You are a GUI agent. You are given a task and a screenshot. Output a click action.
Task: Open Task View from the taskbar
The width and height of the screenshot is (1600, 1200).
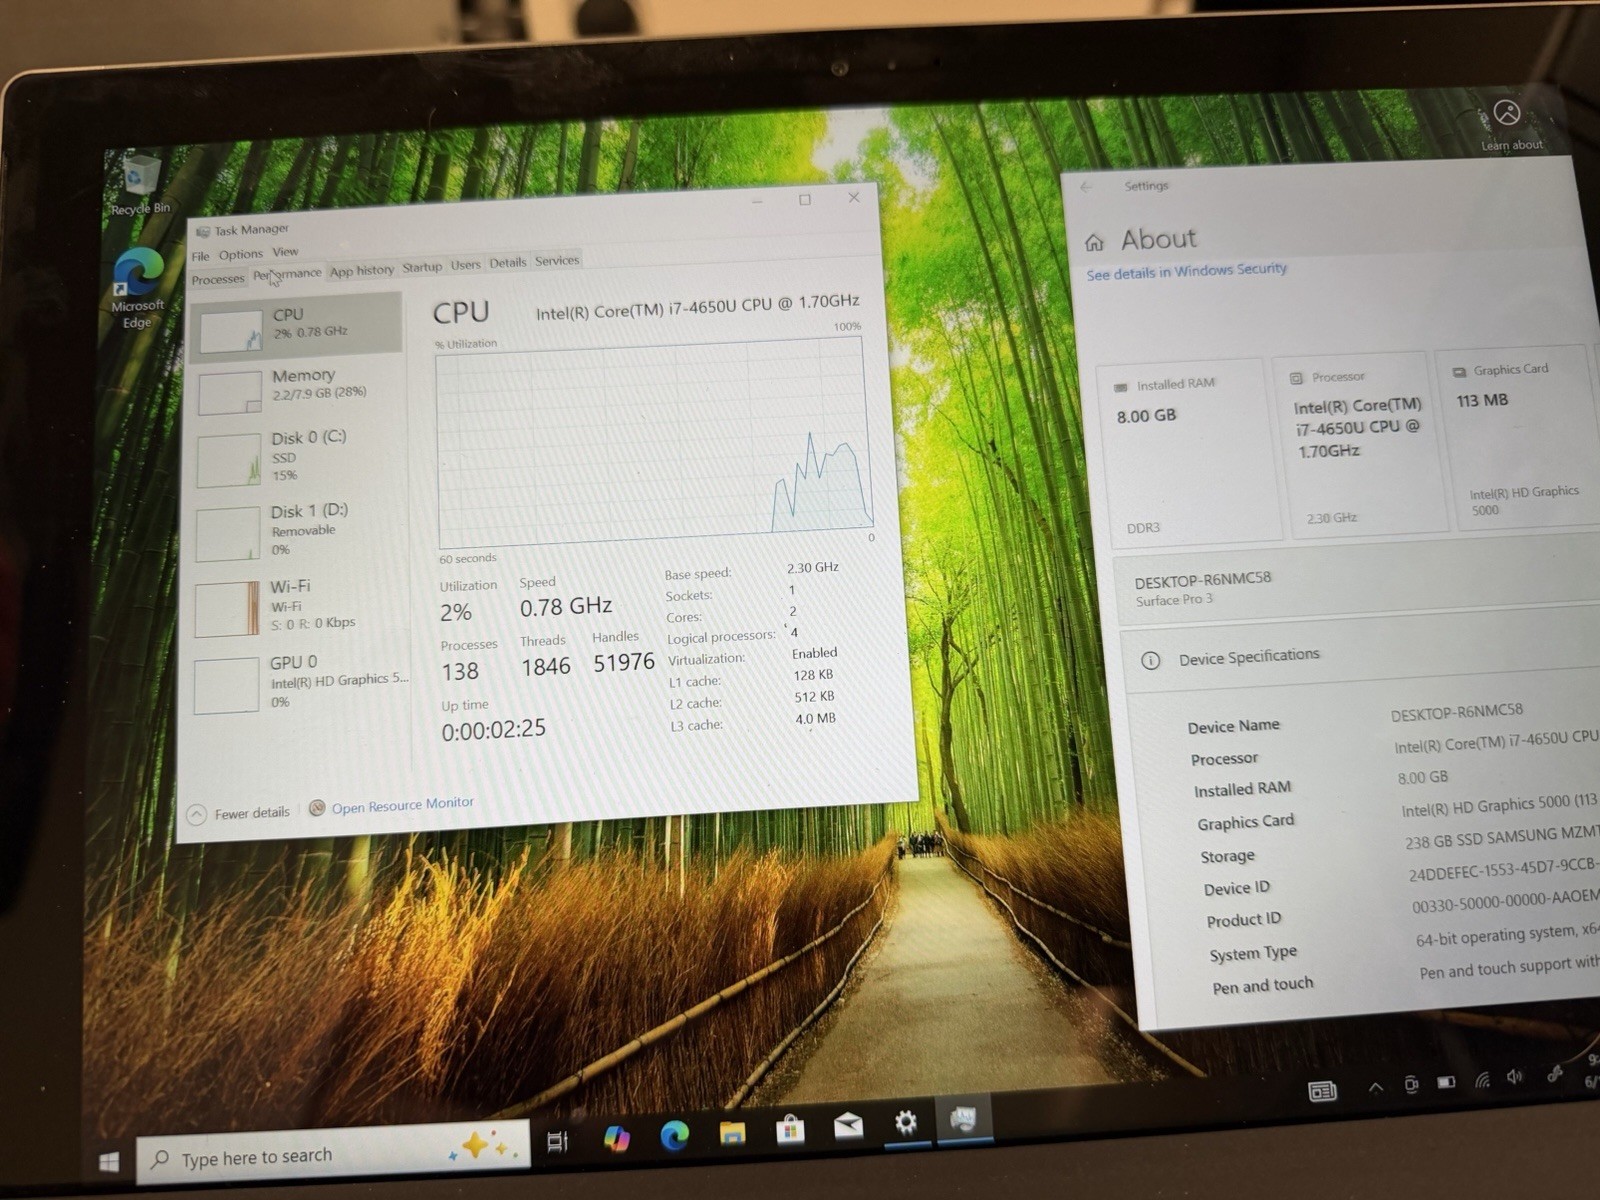pyautogui.click(x=557, y=1140)
